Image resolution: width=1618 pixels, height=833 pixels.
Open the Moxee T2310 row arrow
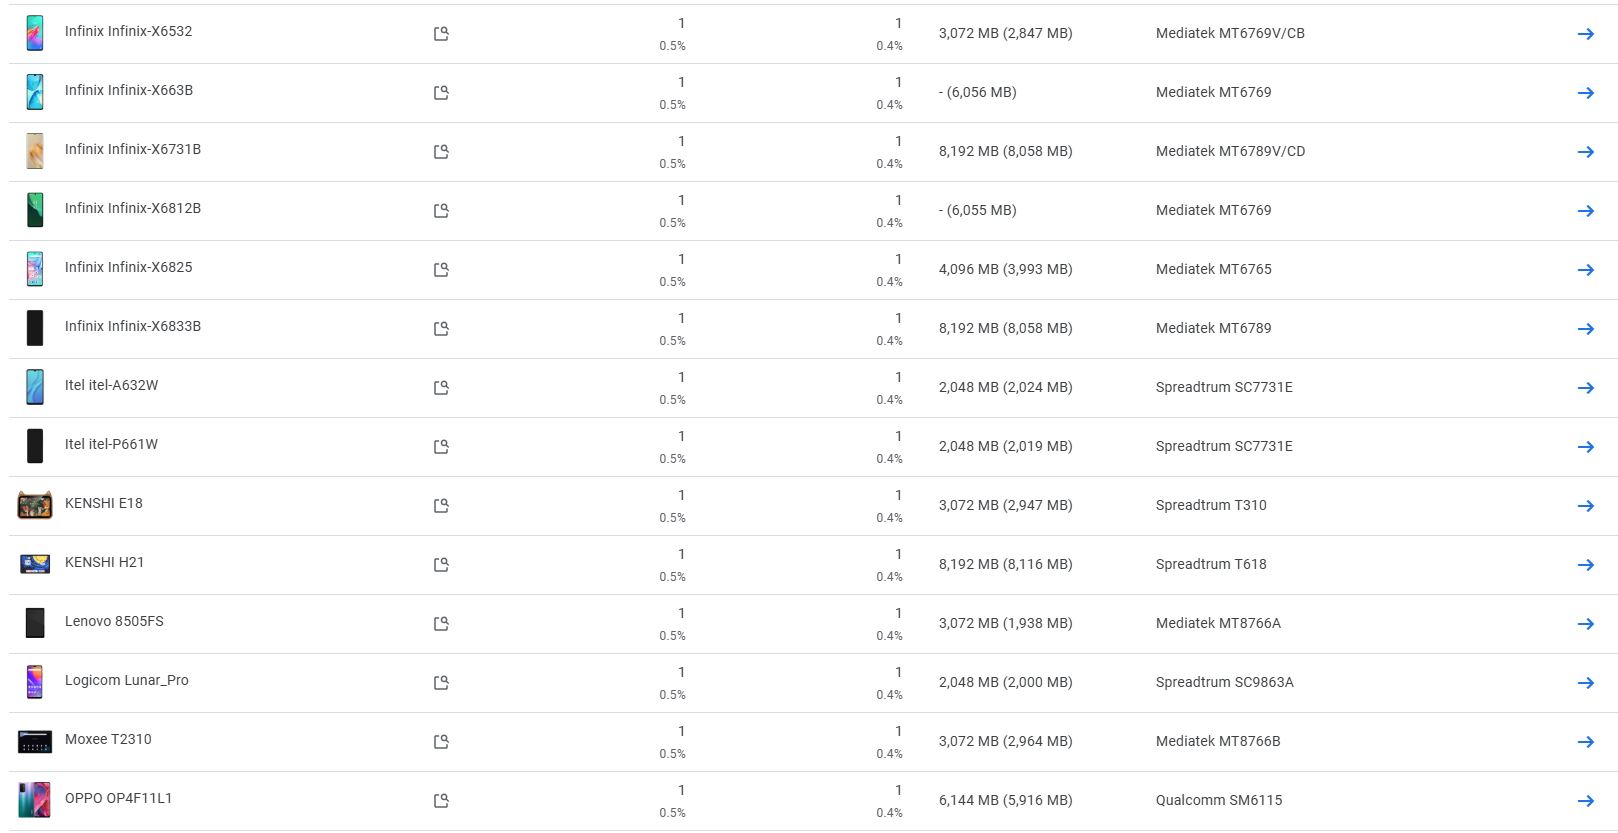1585,742
